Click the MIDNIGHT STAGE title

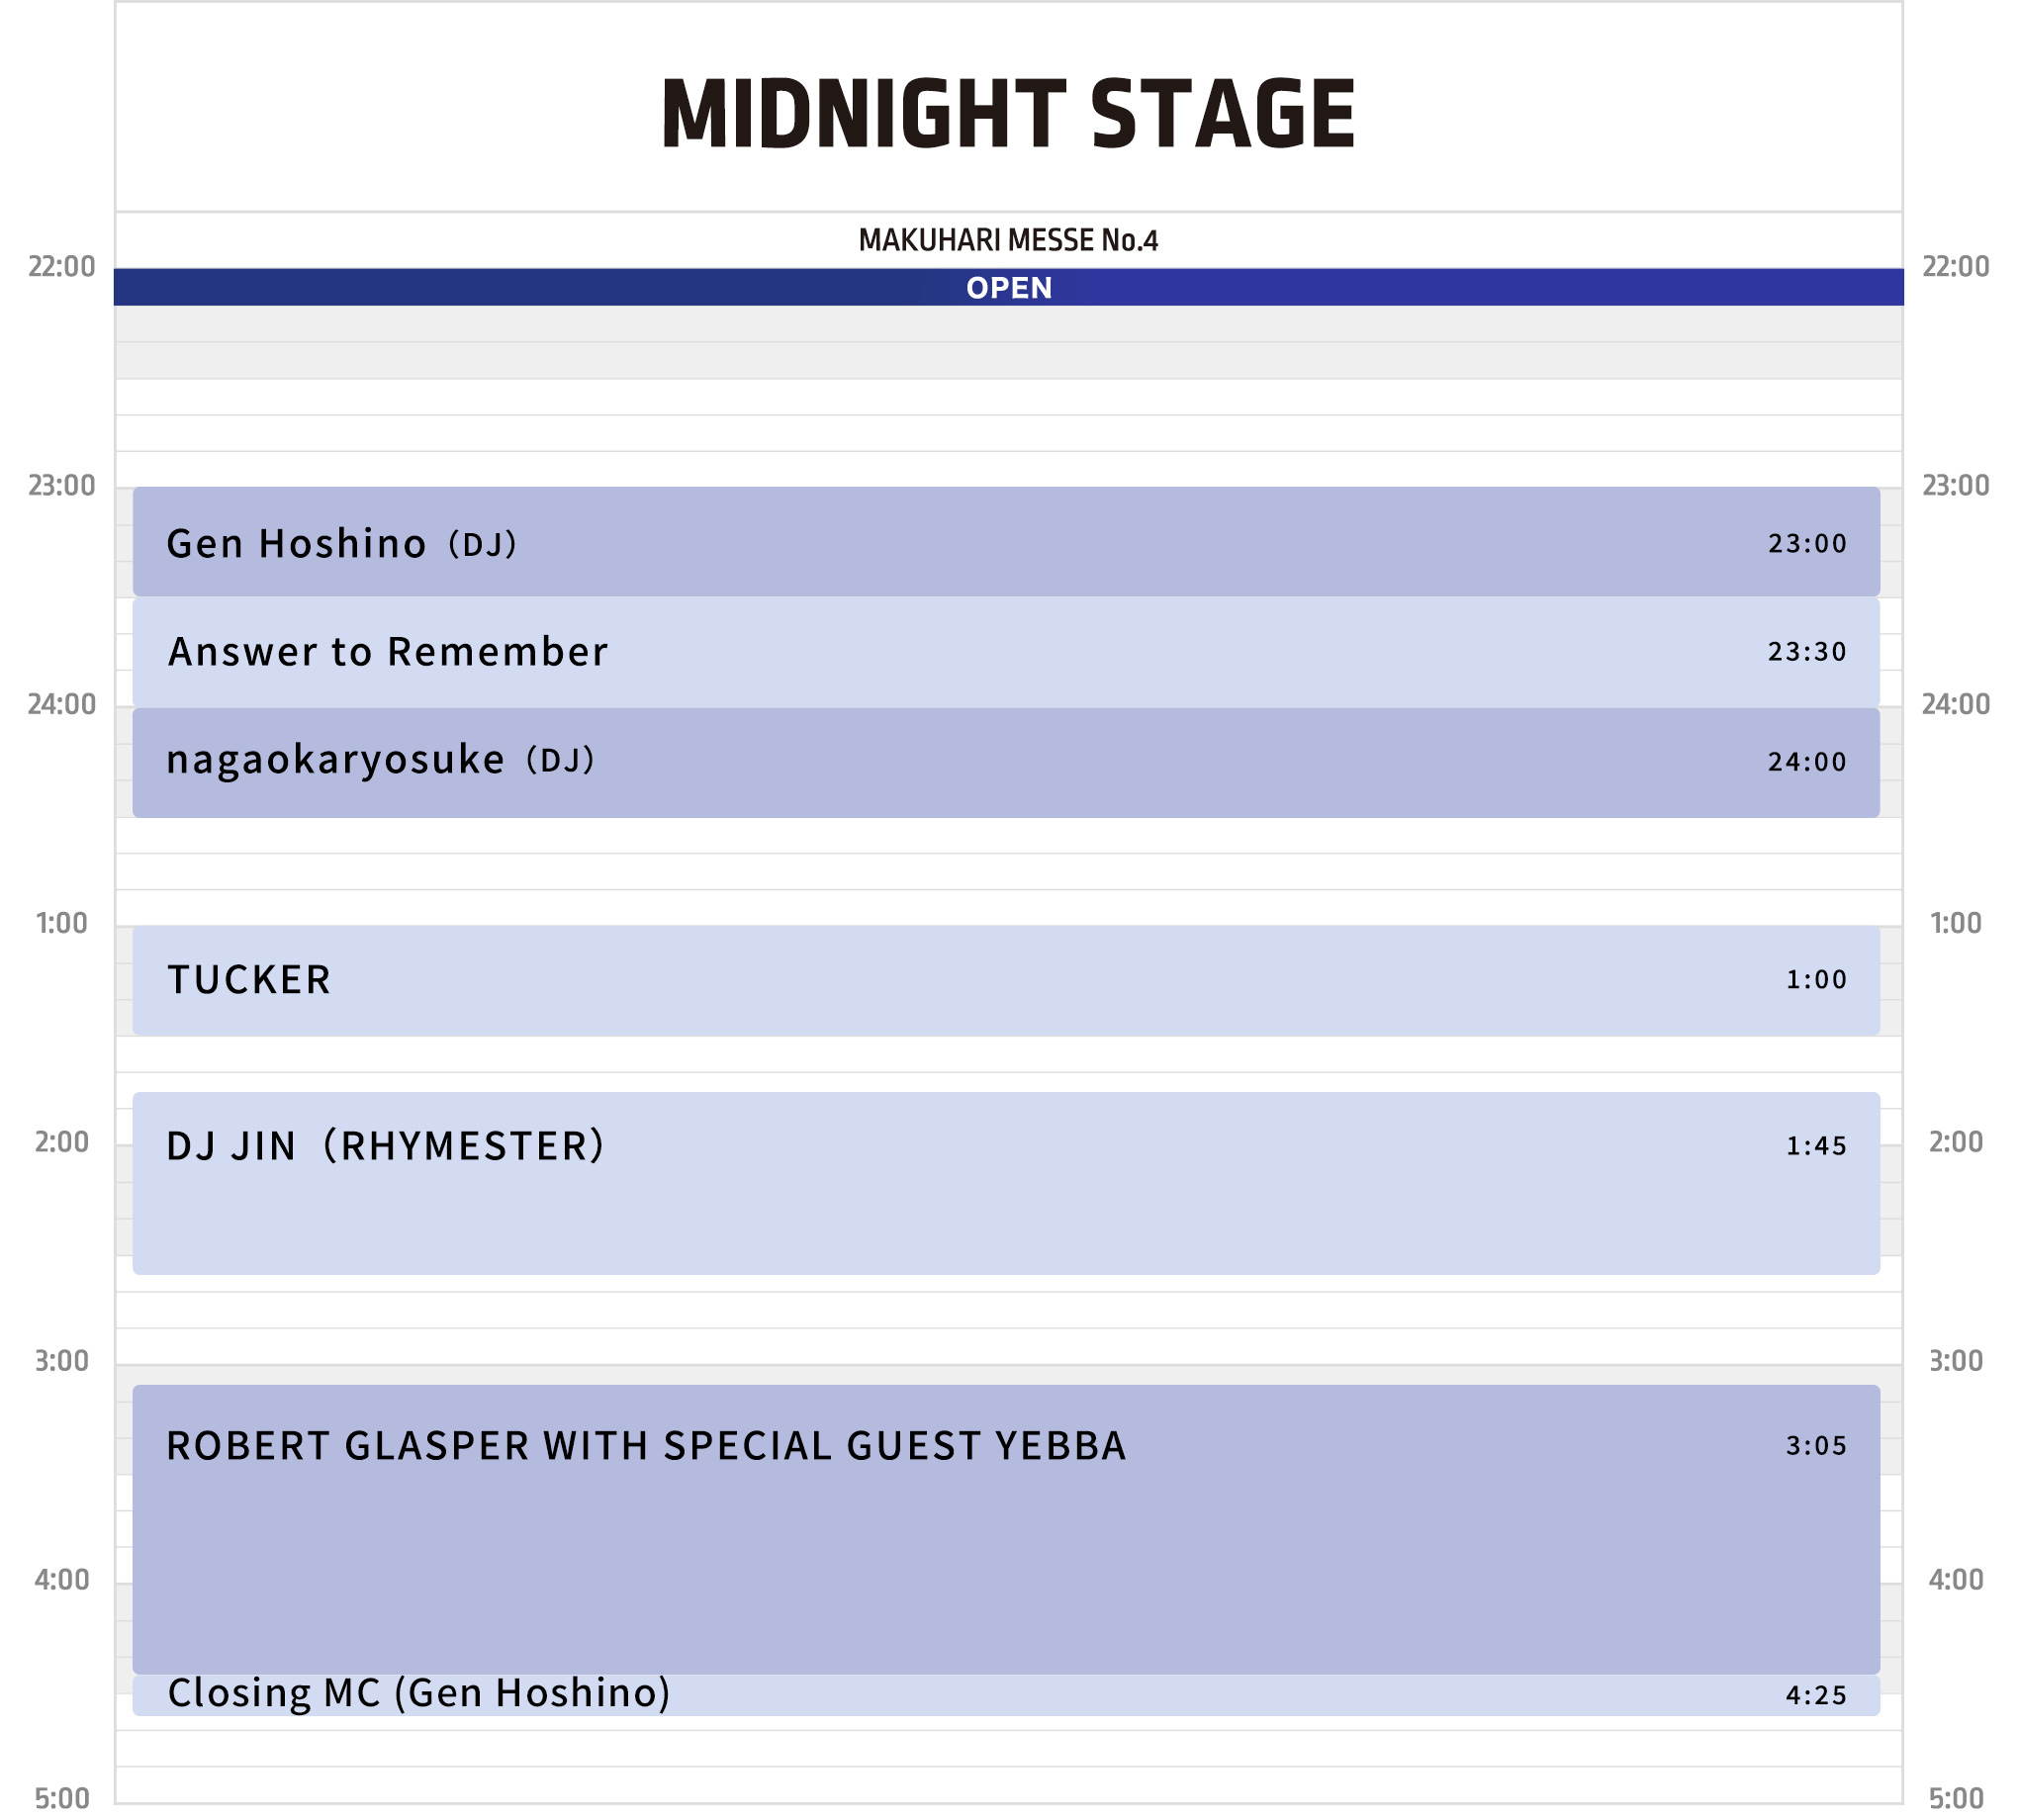click(x=1007, y=113)
